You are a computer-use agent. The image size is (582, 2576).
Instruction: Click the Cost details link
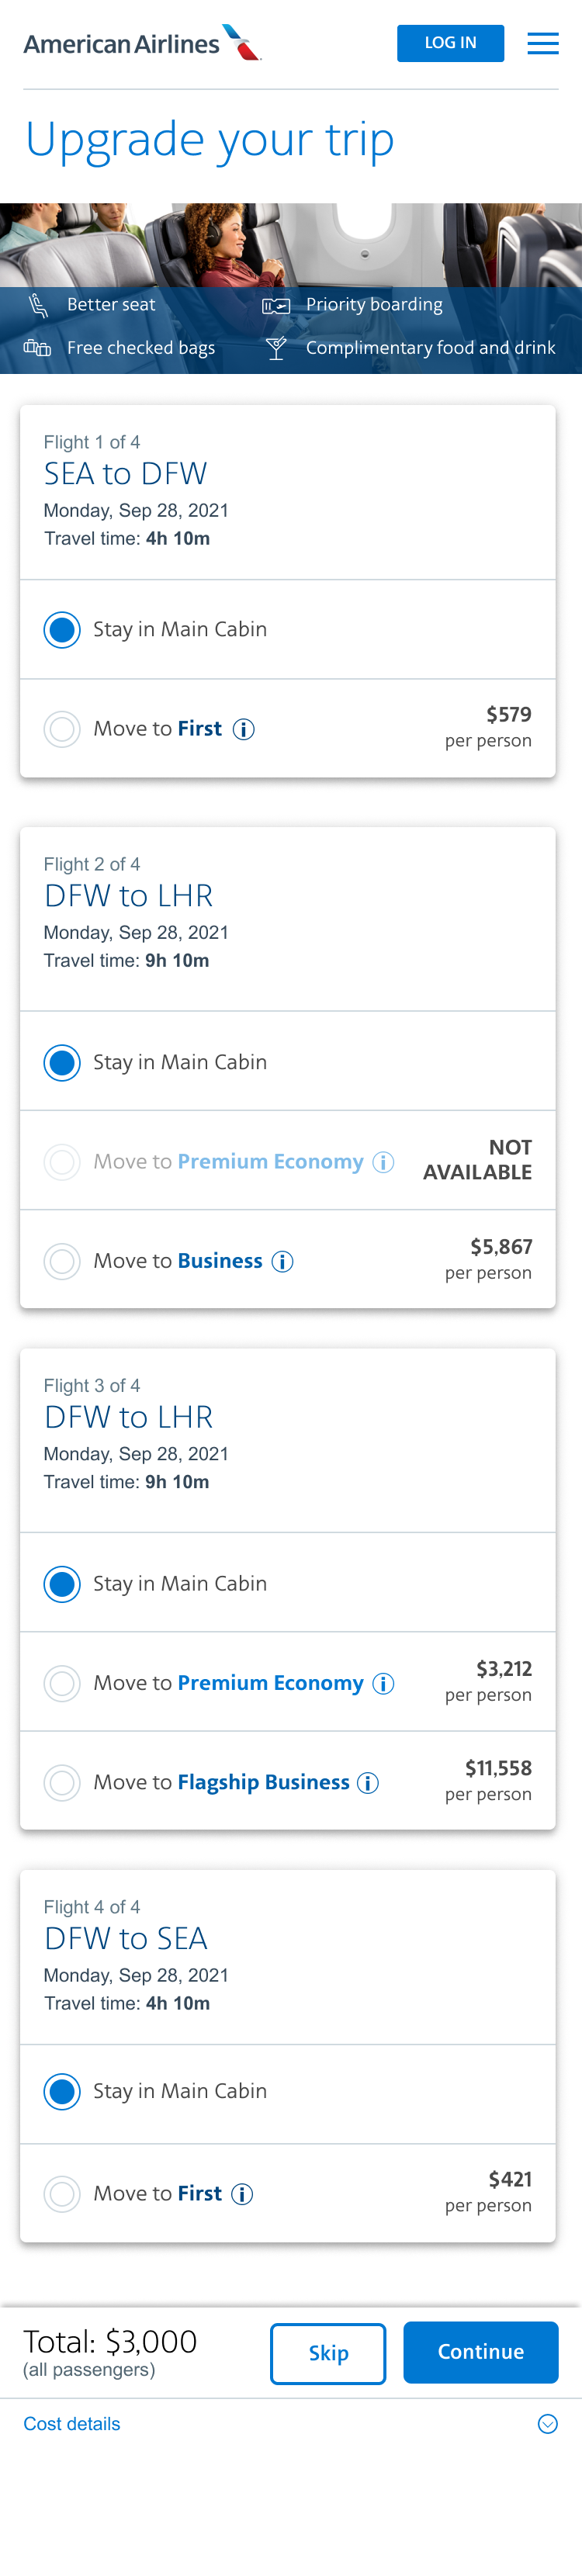tap(72, 2423)
